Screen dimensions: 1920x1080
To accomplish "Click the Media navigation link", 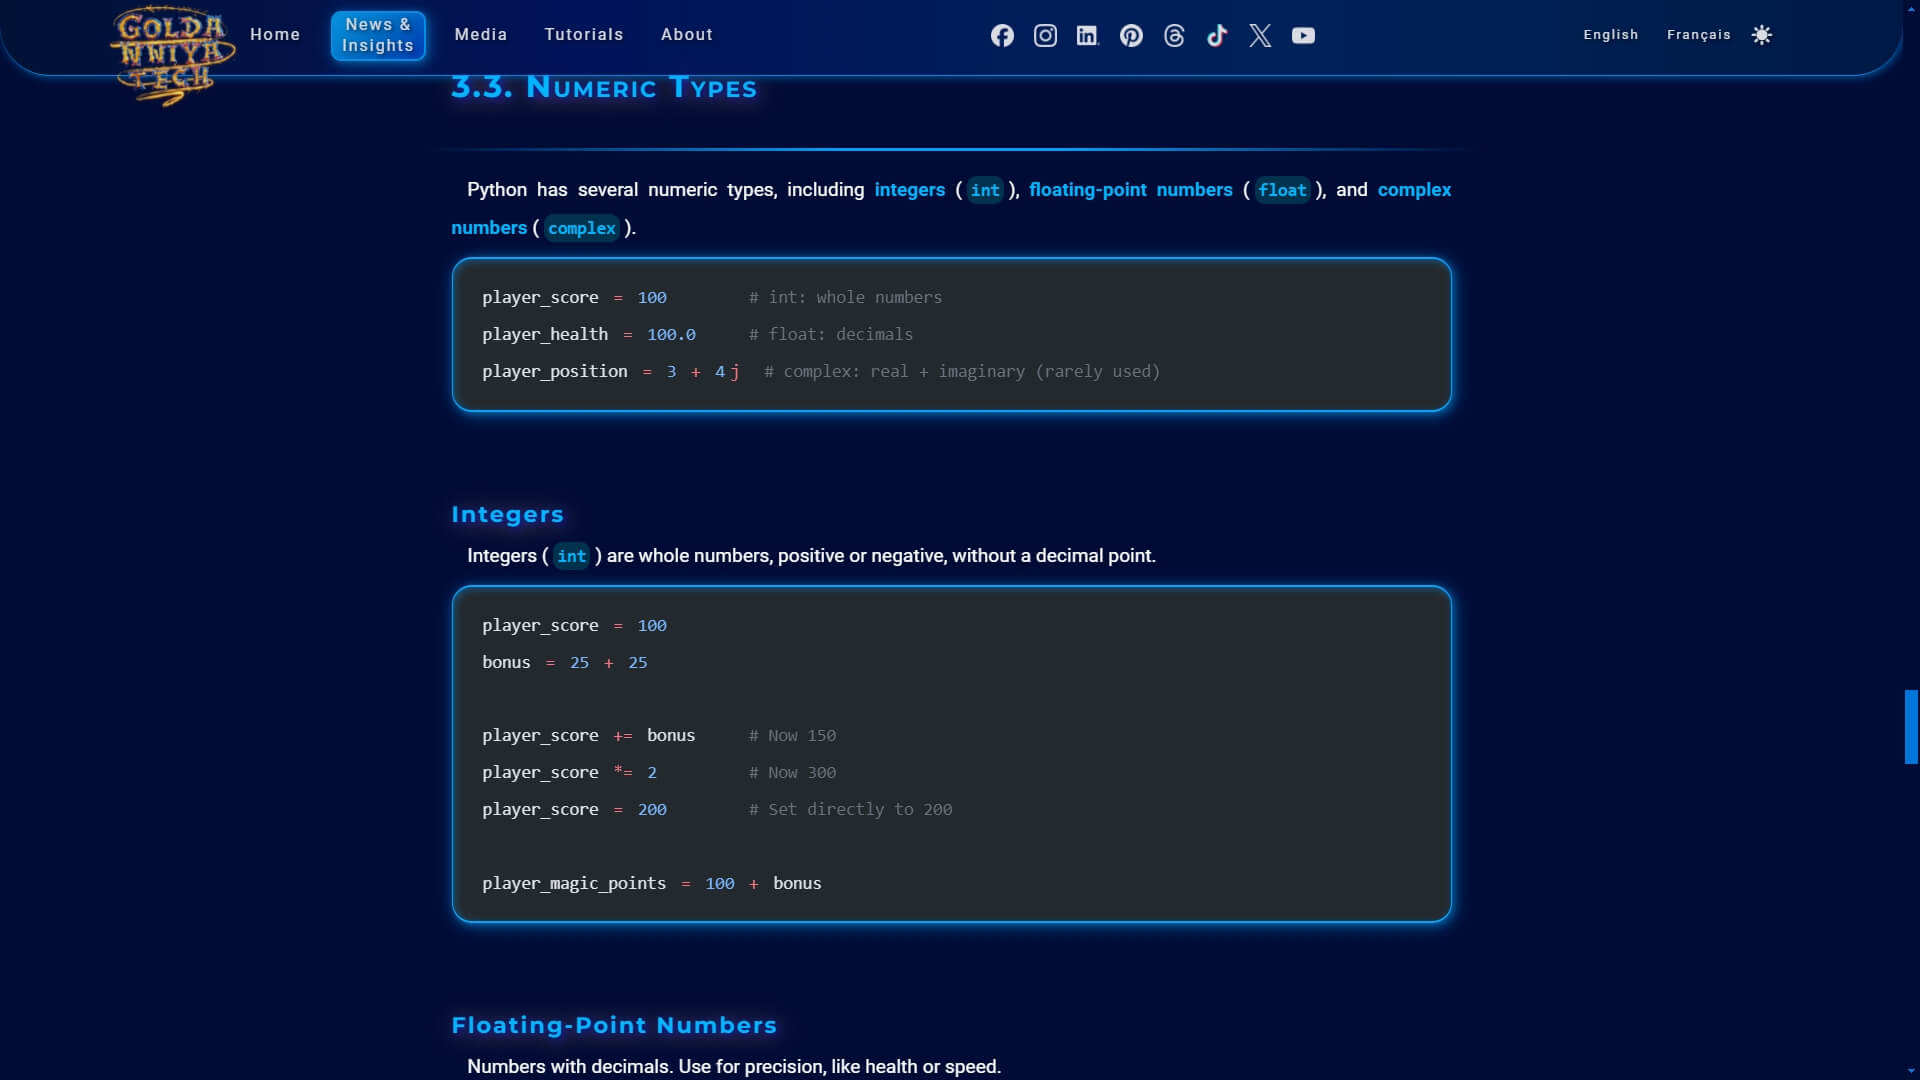I will [480, 34].
